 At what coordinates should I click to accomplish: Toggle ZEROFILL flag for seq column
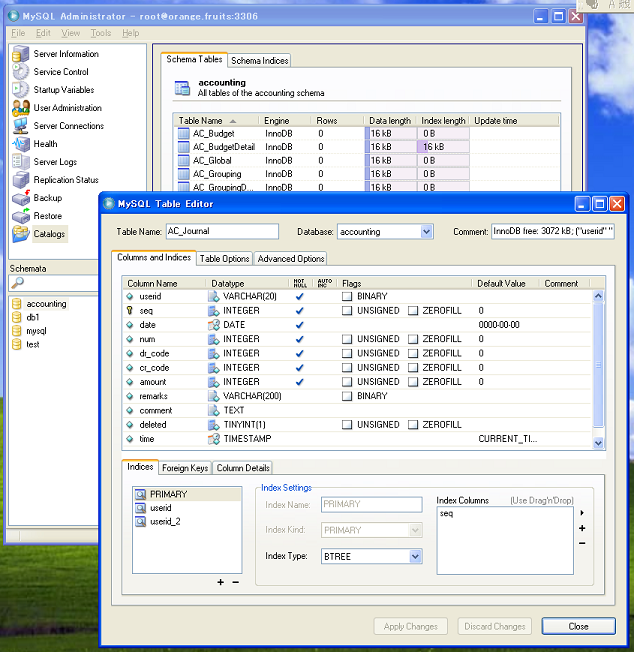[413, 311]
